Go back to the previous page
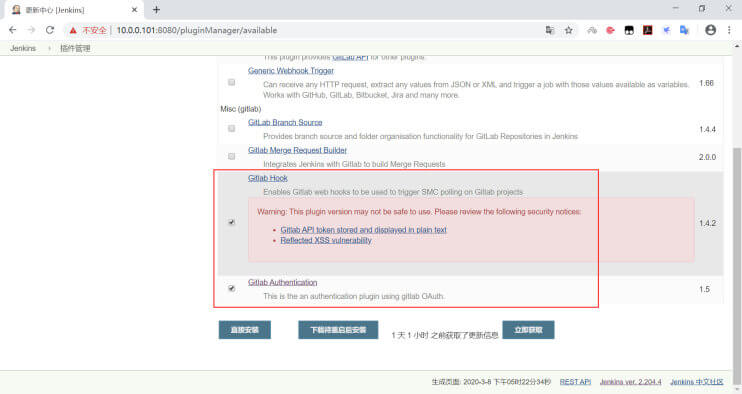Image resolution: width=742 pixels, height=394 pixels. pos(13,30)
